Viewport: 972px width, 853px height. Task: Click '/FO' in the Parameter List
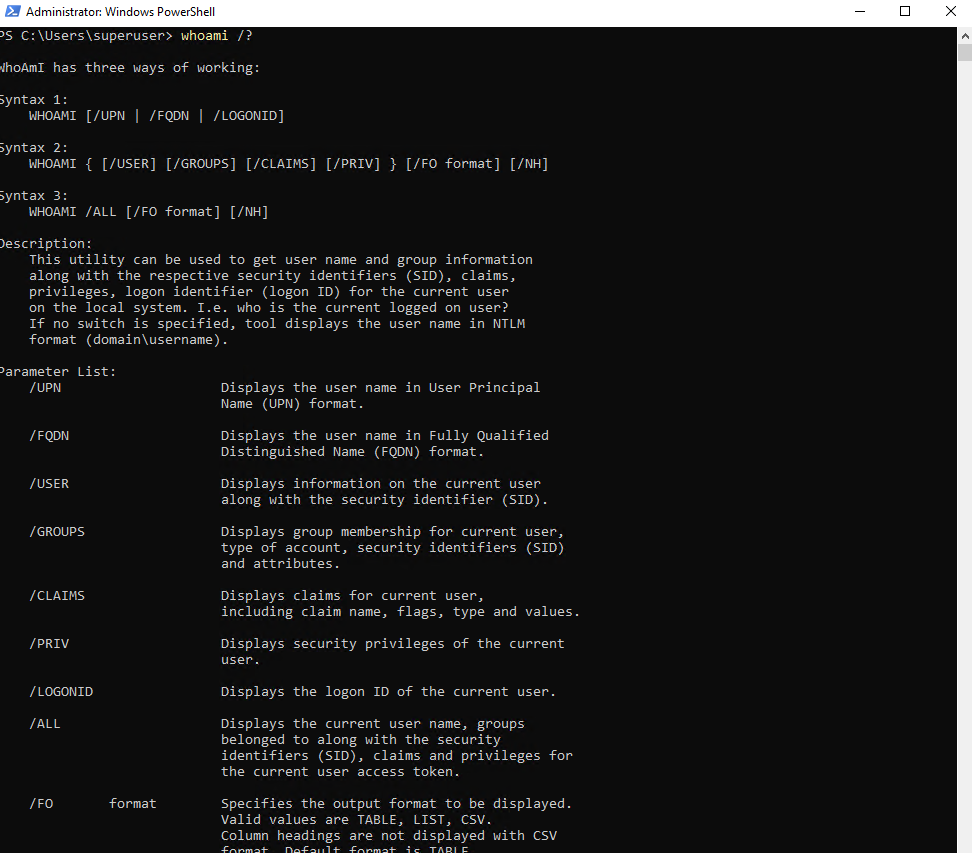tap(41, 804)
